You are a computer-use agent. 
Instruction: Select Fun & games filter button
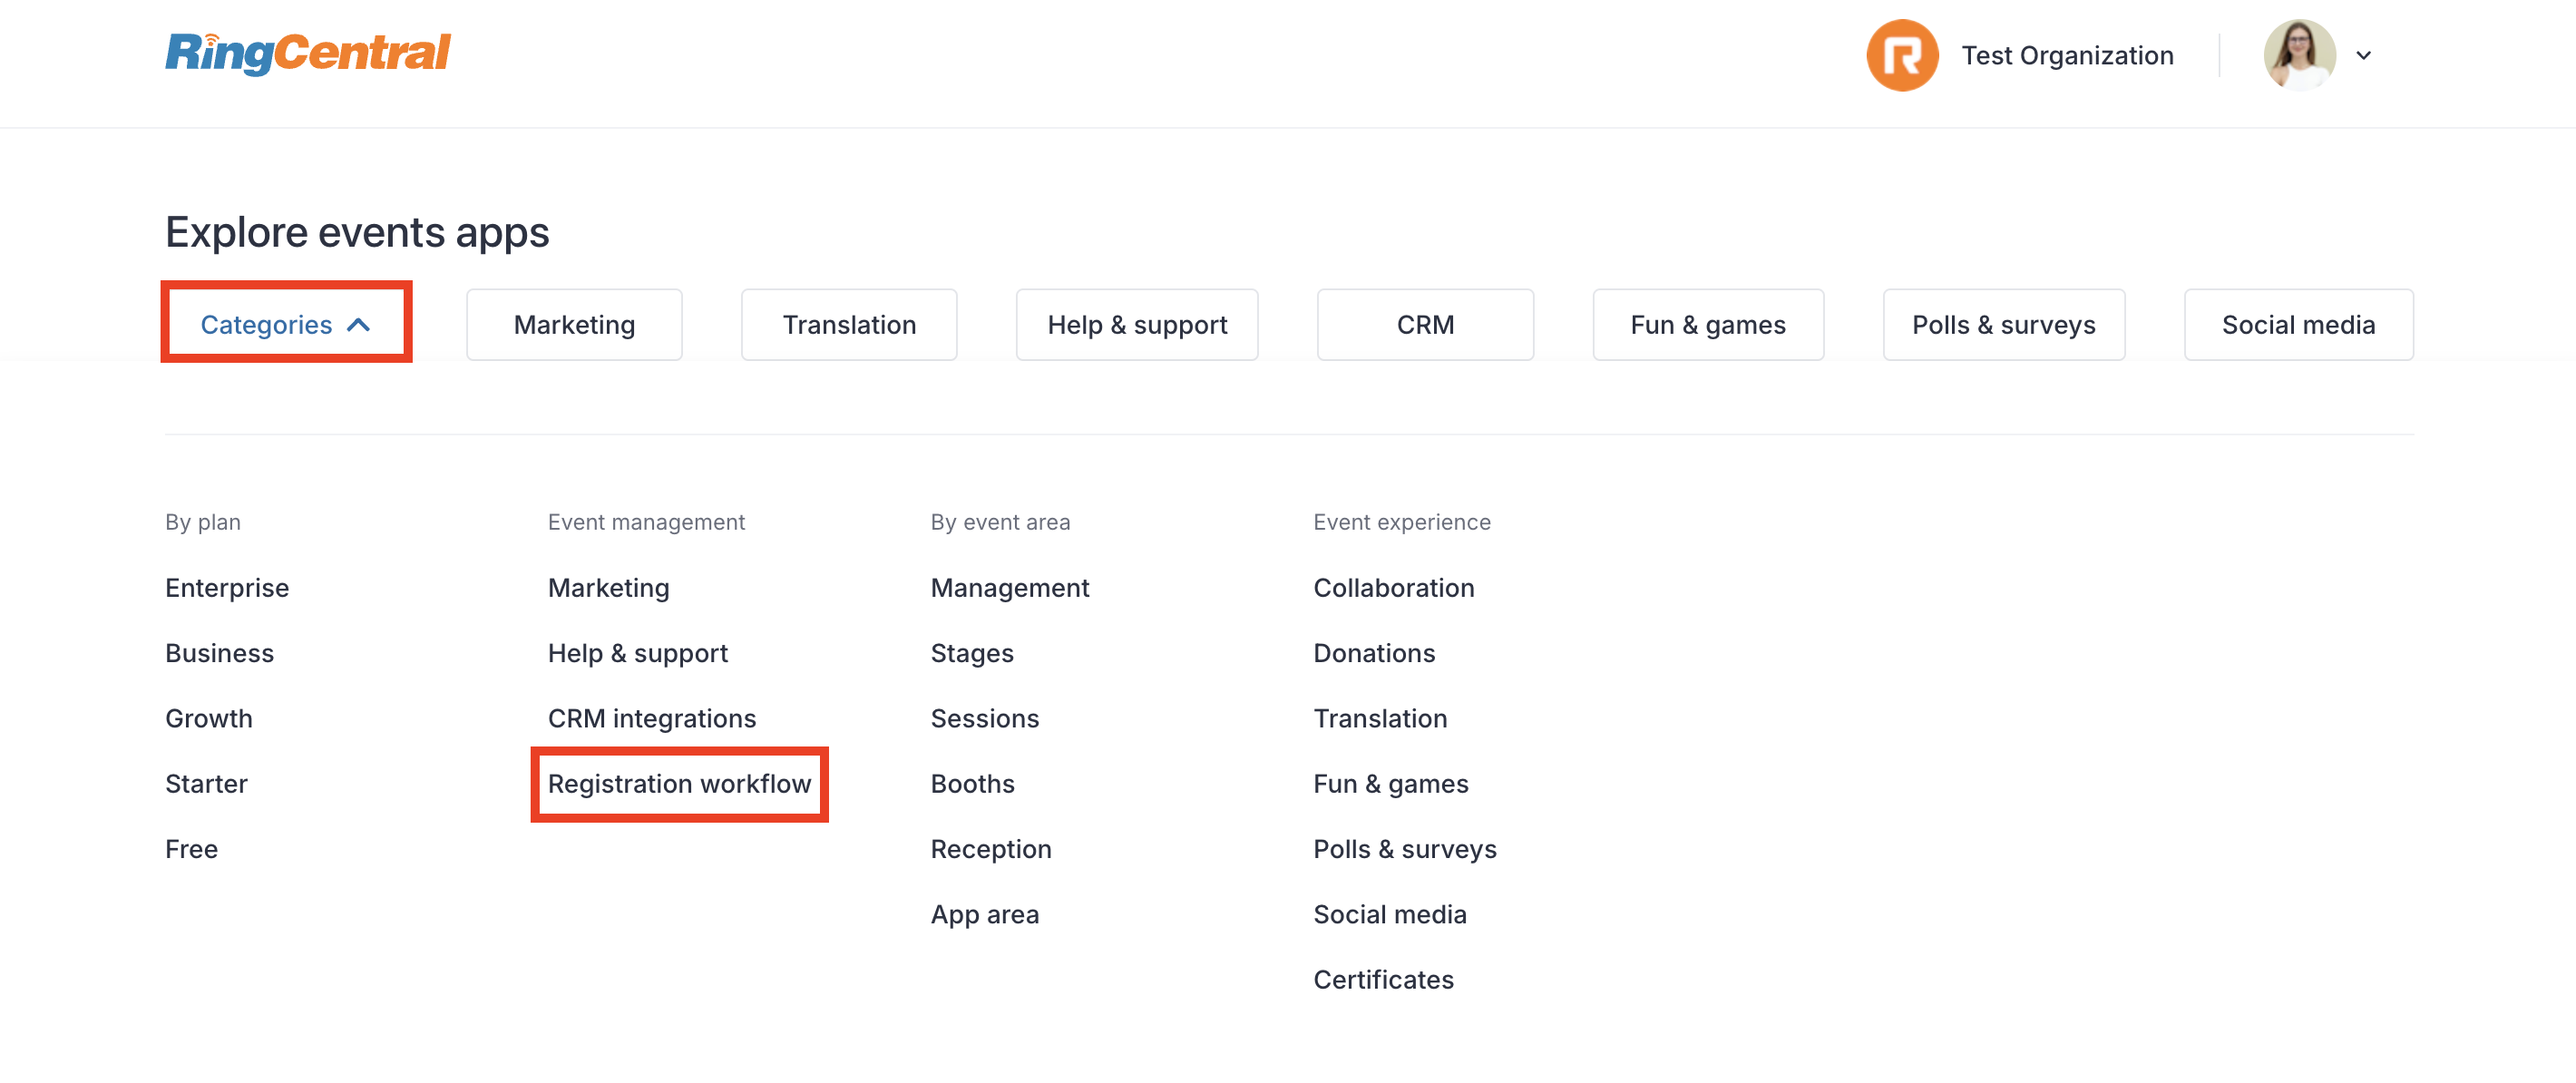(1708, 324)
